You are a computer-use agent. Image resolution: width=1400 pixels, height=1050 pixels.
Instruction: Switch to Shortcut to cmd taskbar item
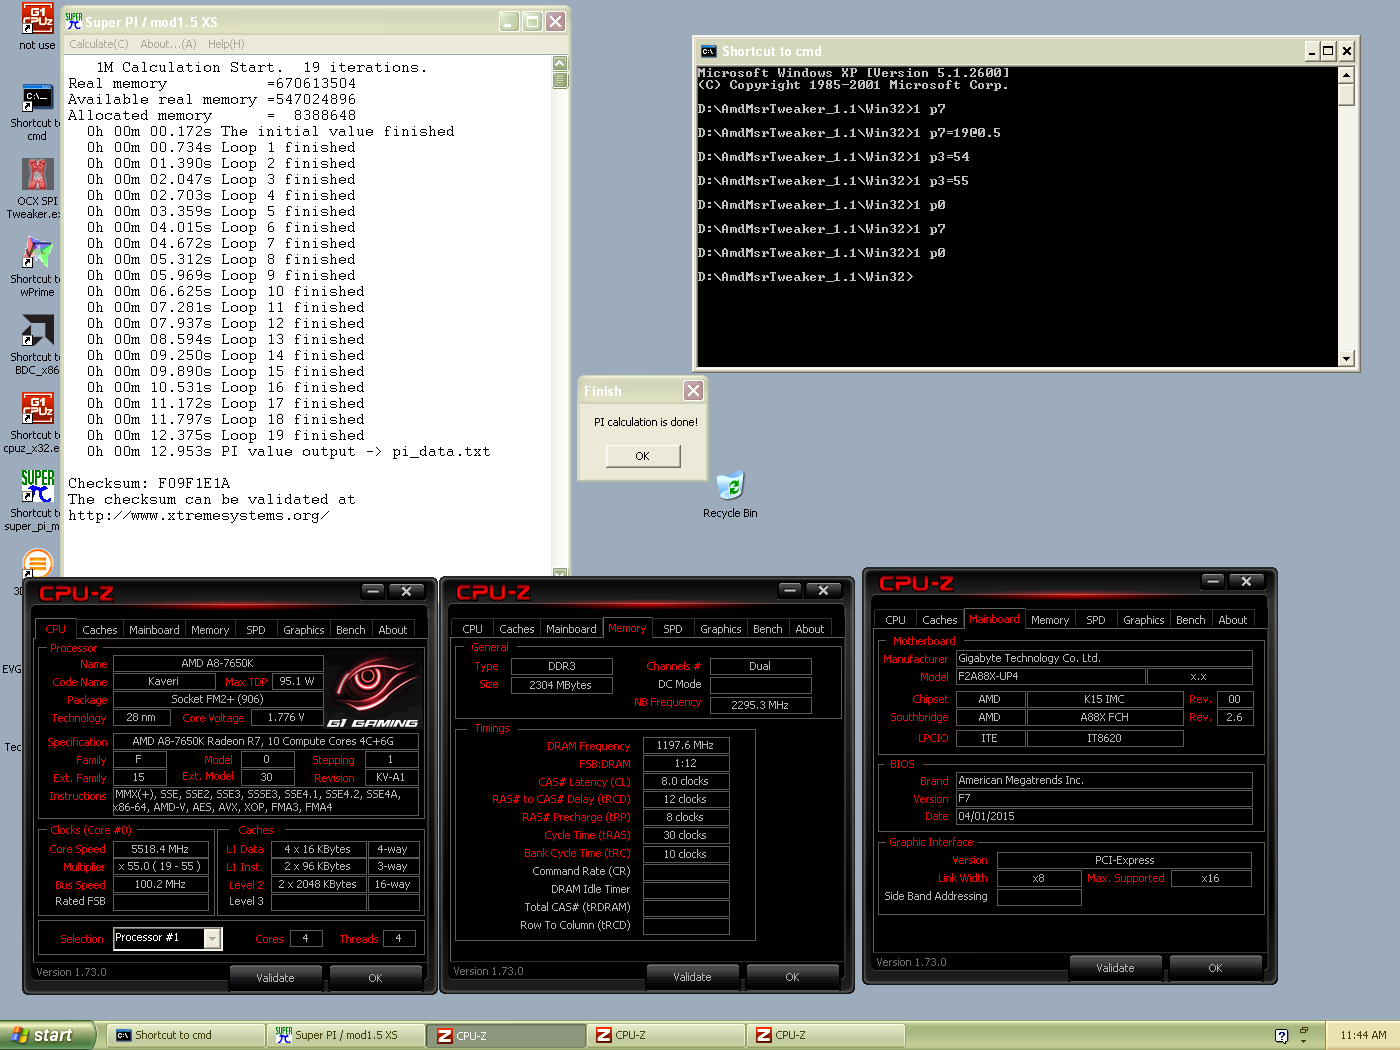(186, 1035)
